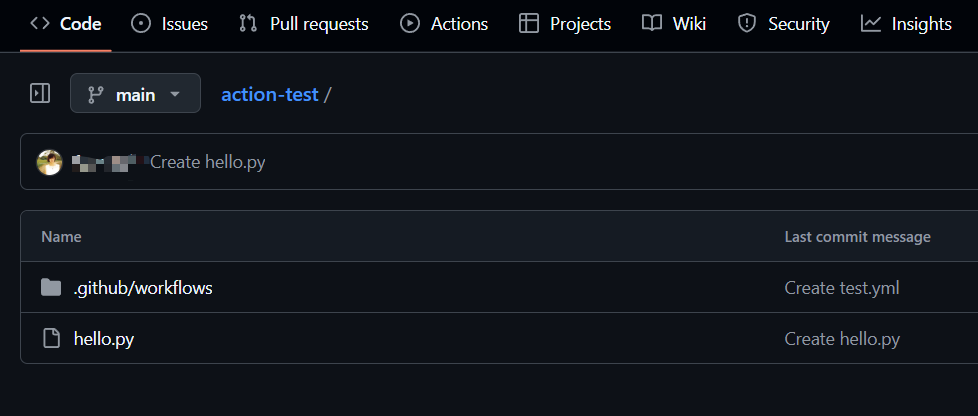This screenshot has height=416, width=978.
Task: Toggle the file tree side panel
Action: [40, 94]
